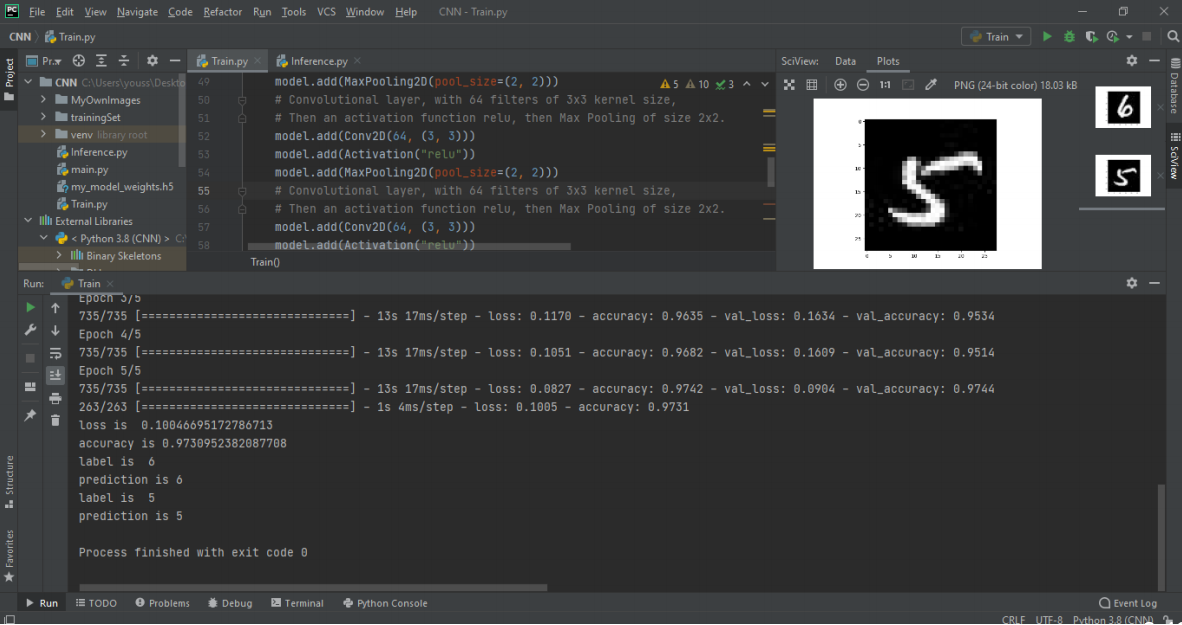The image size is (1182, 625).
Task: Open the Python Console tool window
Action: point(385,603)
